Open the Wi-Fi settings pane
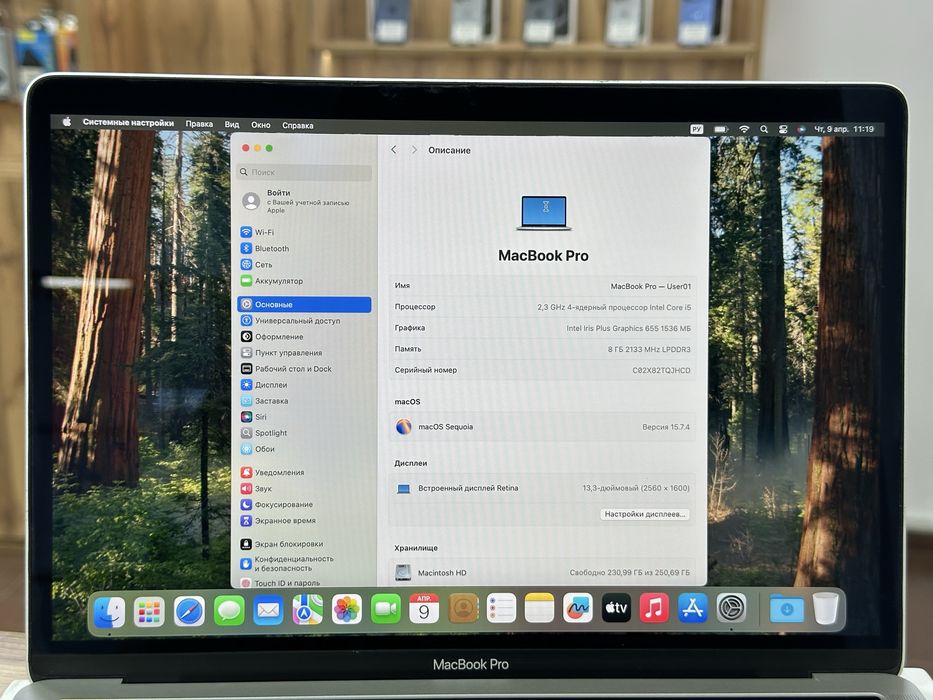 [x=304, y=232]
